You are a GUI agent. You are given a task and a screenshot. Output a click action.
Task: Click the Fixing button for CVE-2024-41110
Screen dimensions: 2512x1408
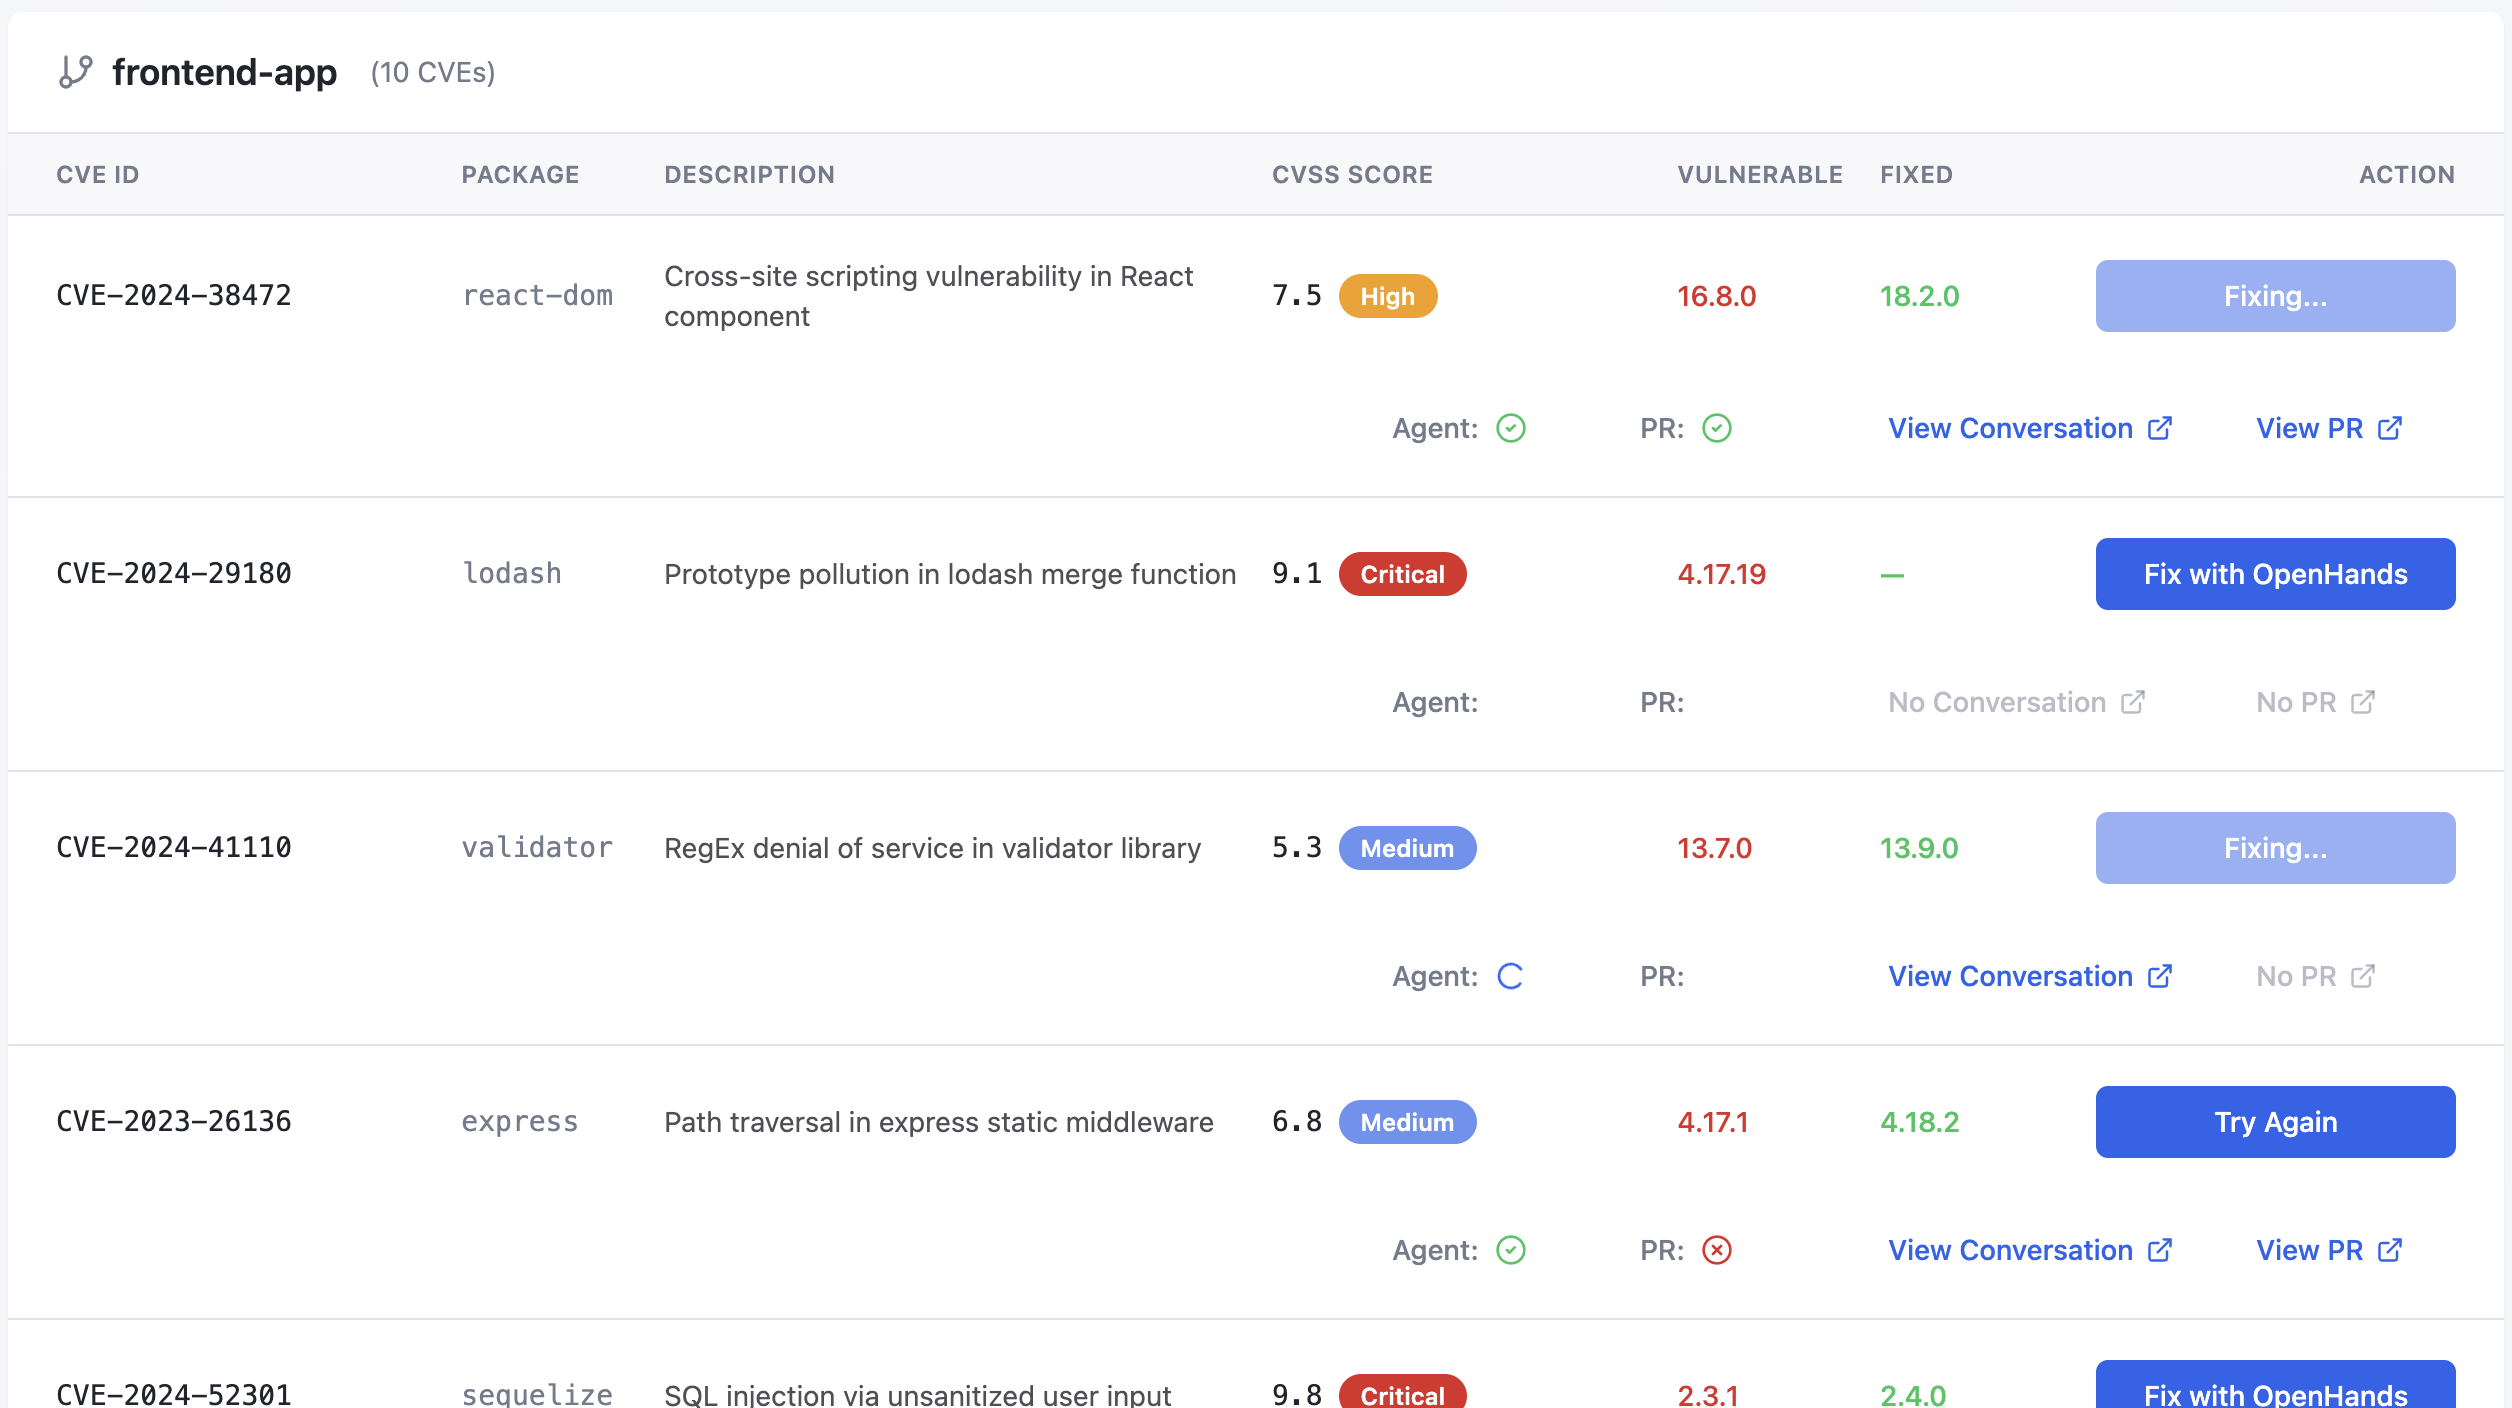pyautogui.click(x=2274, y=847)
